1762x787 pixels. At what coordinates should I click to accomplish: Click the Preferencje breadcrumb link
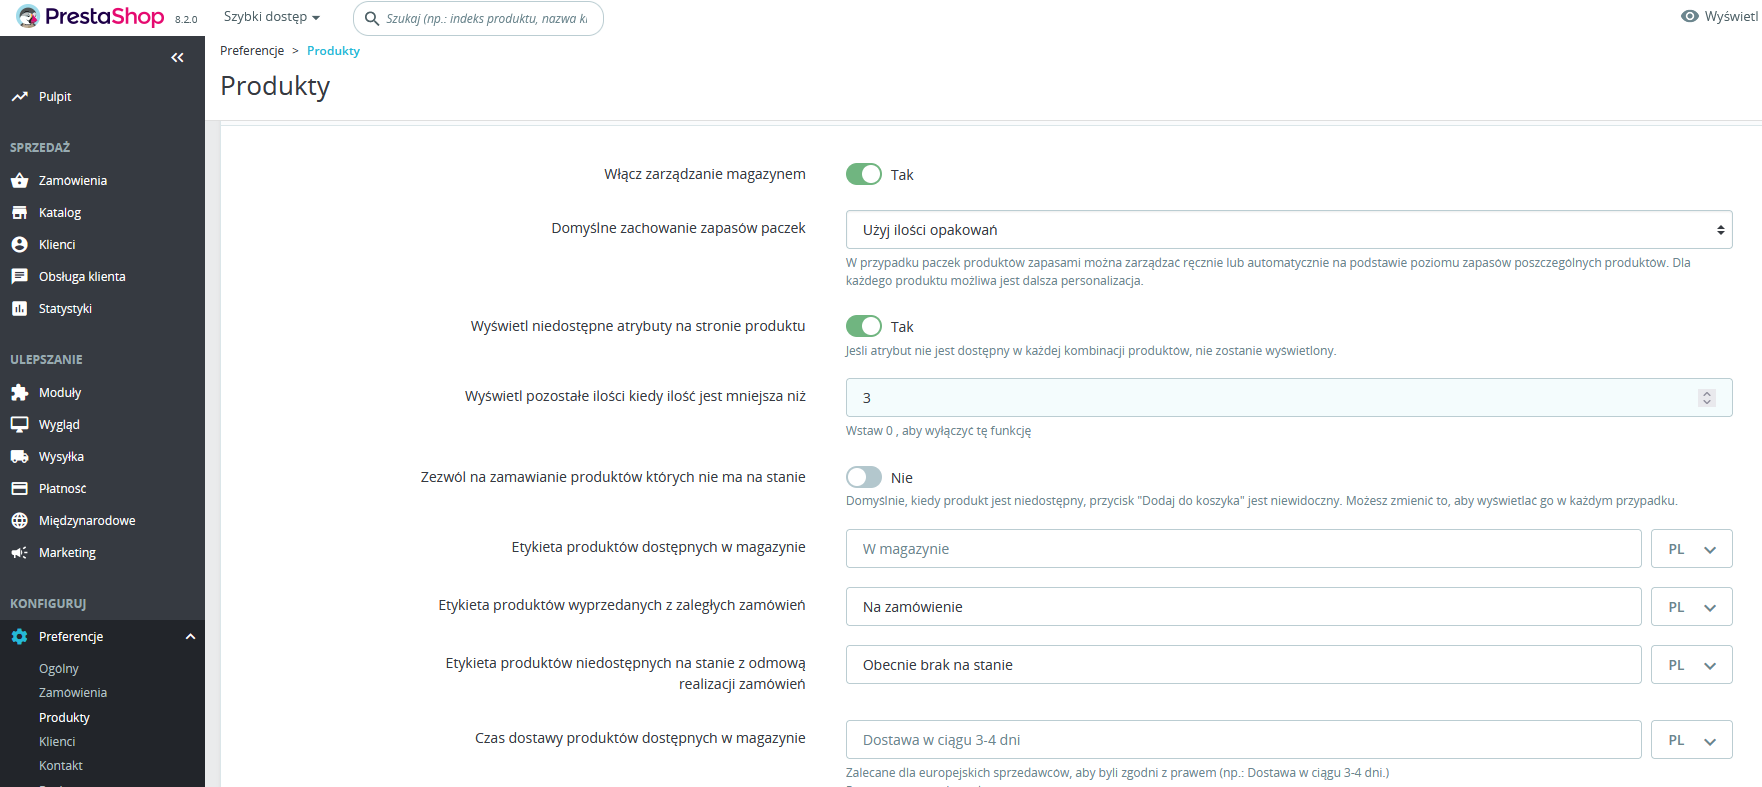point(252,51)
